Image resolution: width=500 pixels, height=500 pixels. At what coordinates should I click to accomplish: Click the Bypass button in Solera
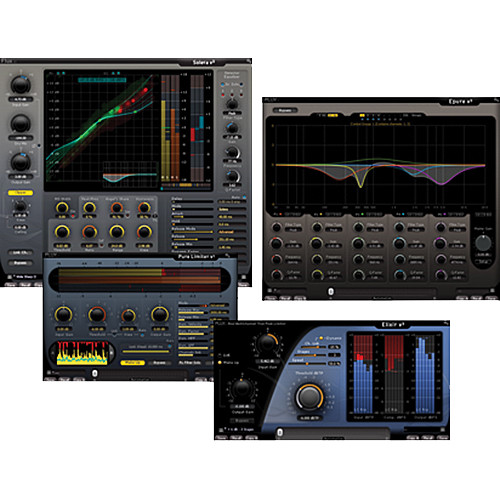click(x=20, y=263)
